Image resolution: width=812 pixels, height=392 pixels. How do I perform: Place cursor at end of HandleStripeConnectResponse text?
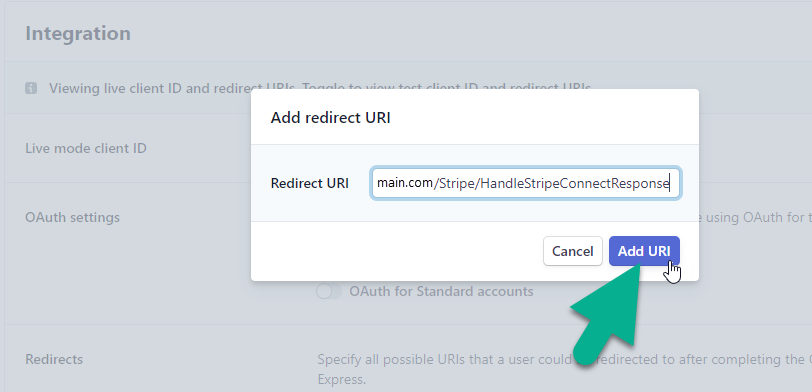670,183
